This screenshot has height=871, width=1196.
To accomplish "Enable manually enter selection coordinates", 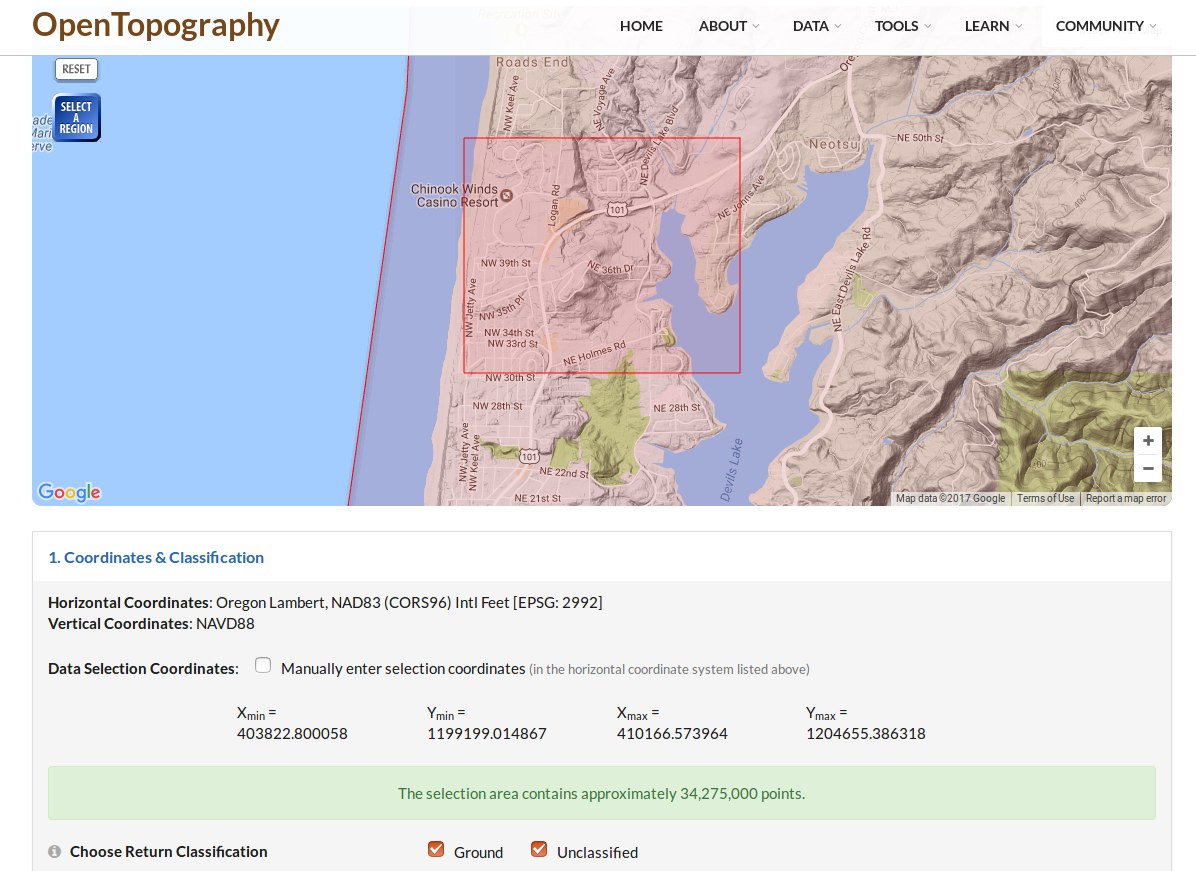I will click(x=263, y=666).
